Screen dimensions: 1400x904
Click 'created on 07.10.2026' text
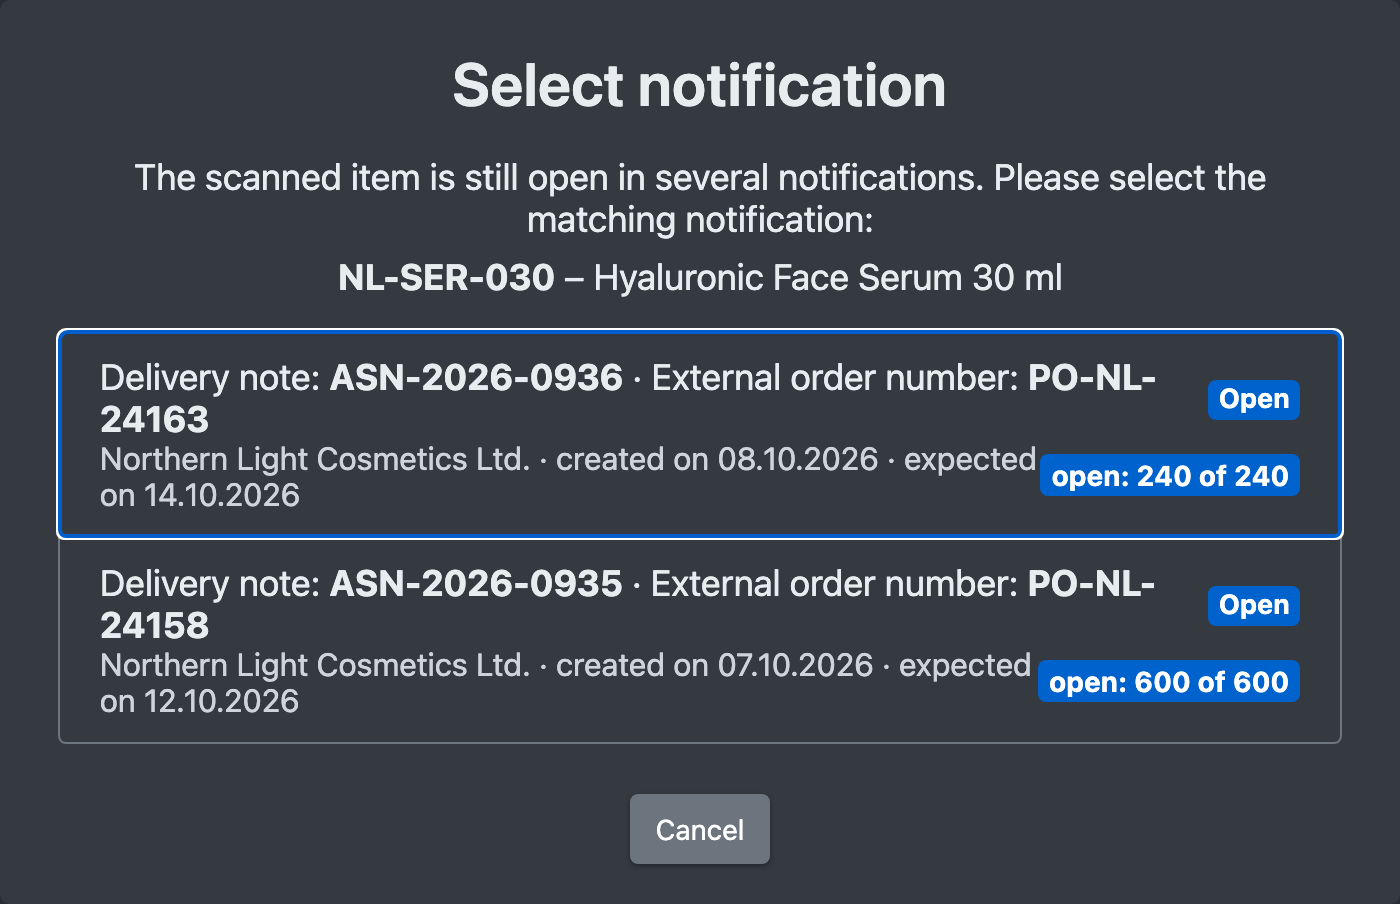[715, 665]
